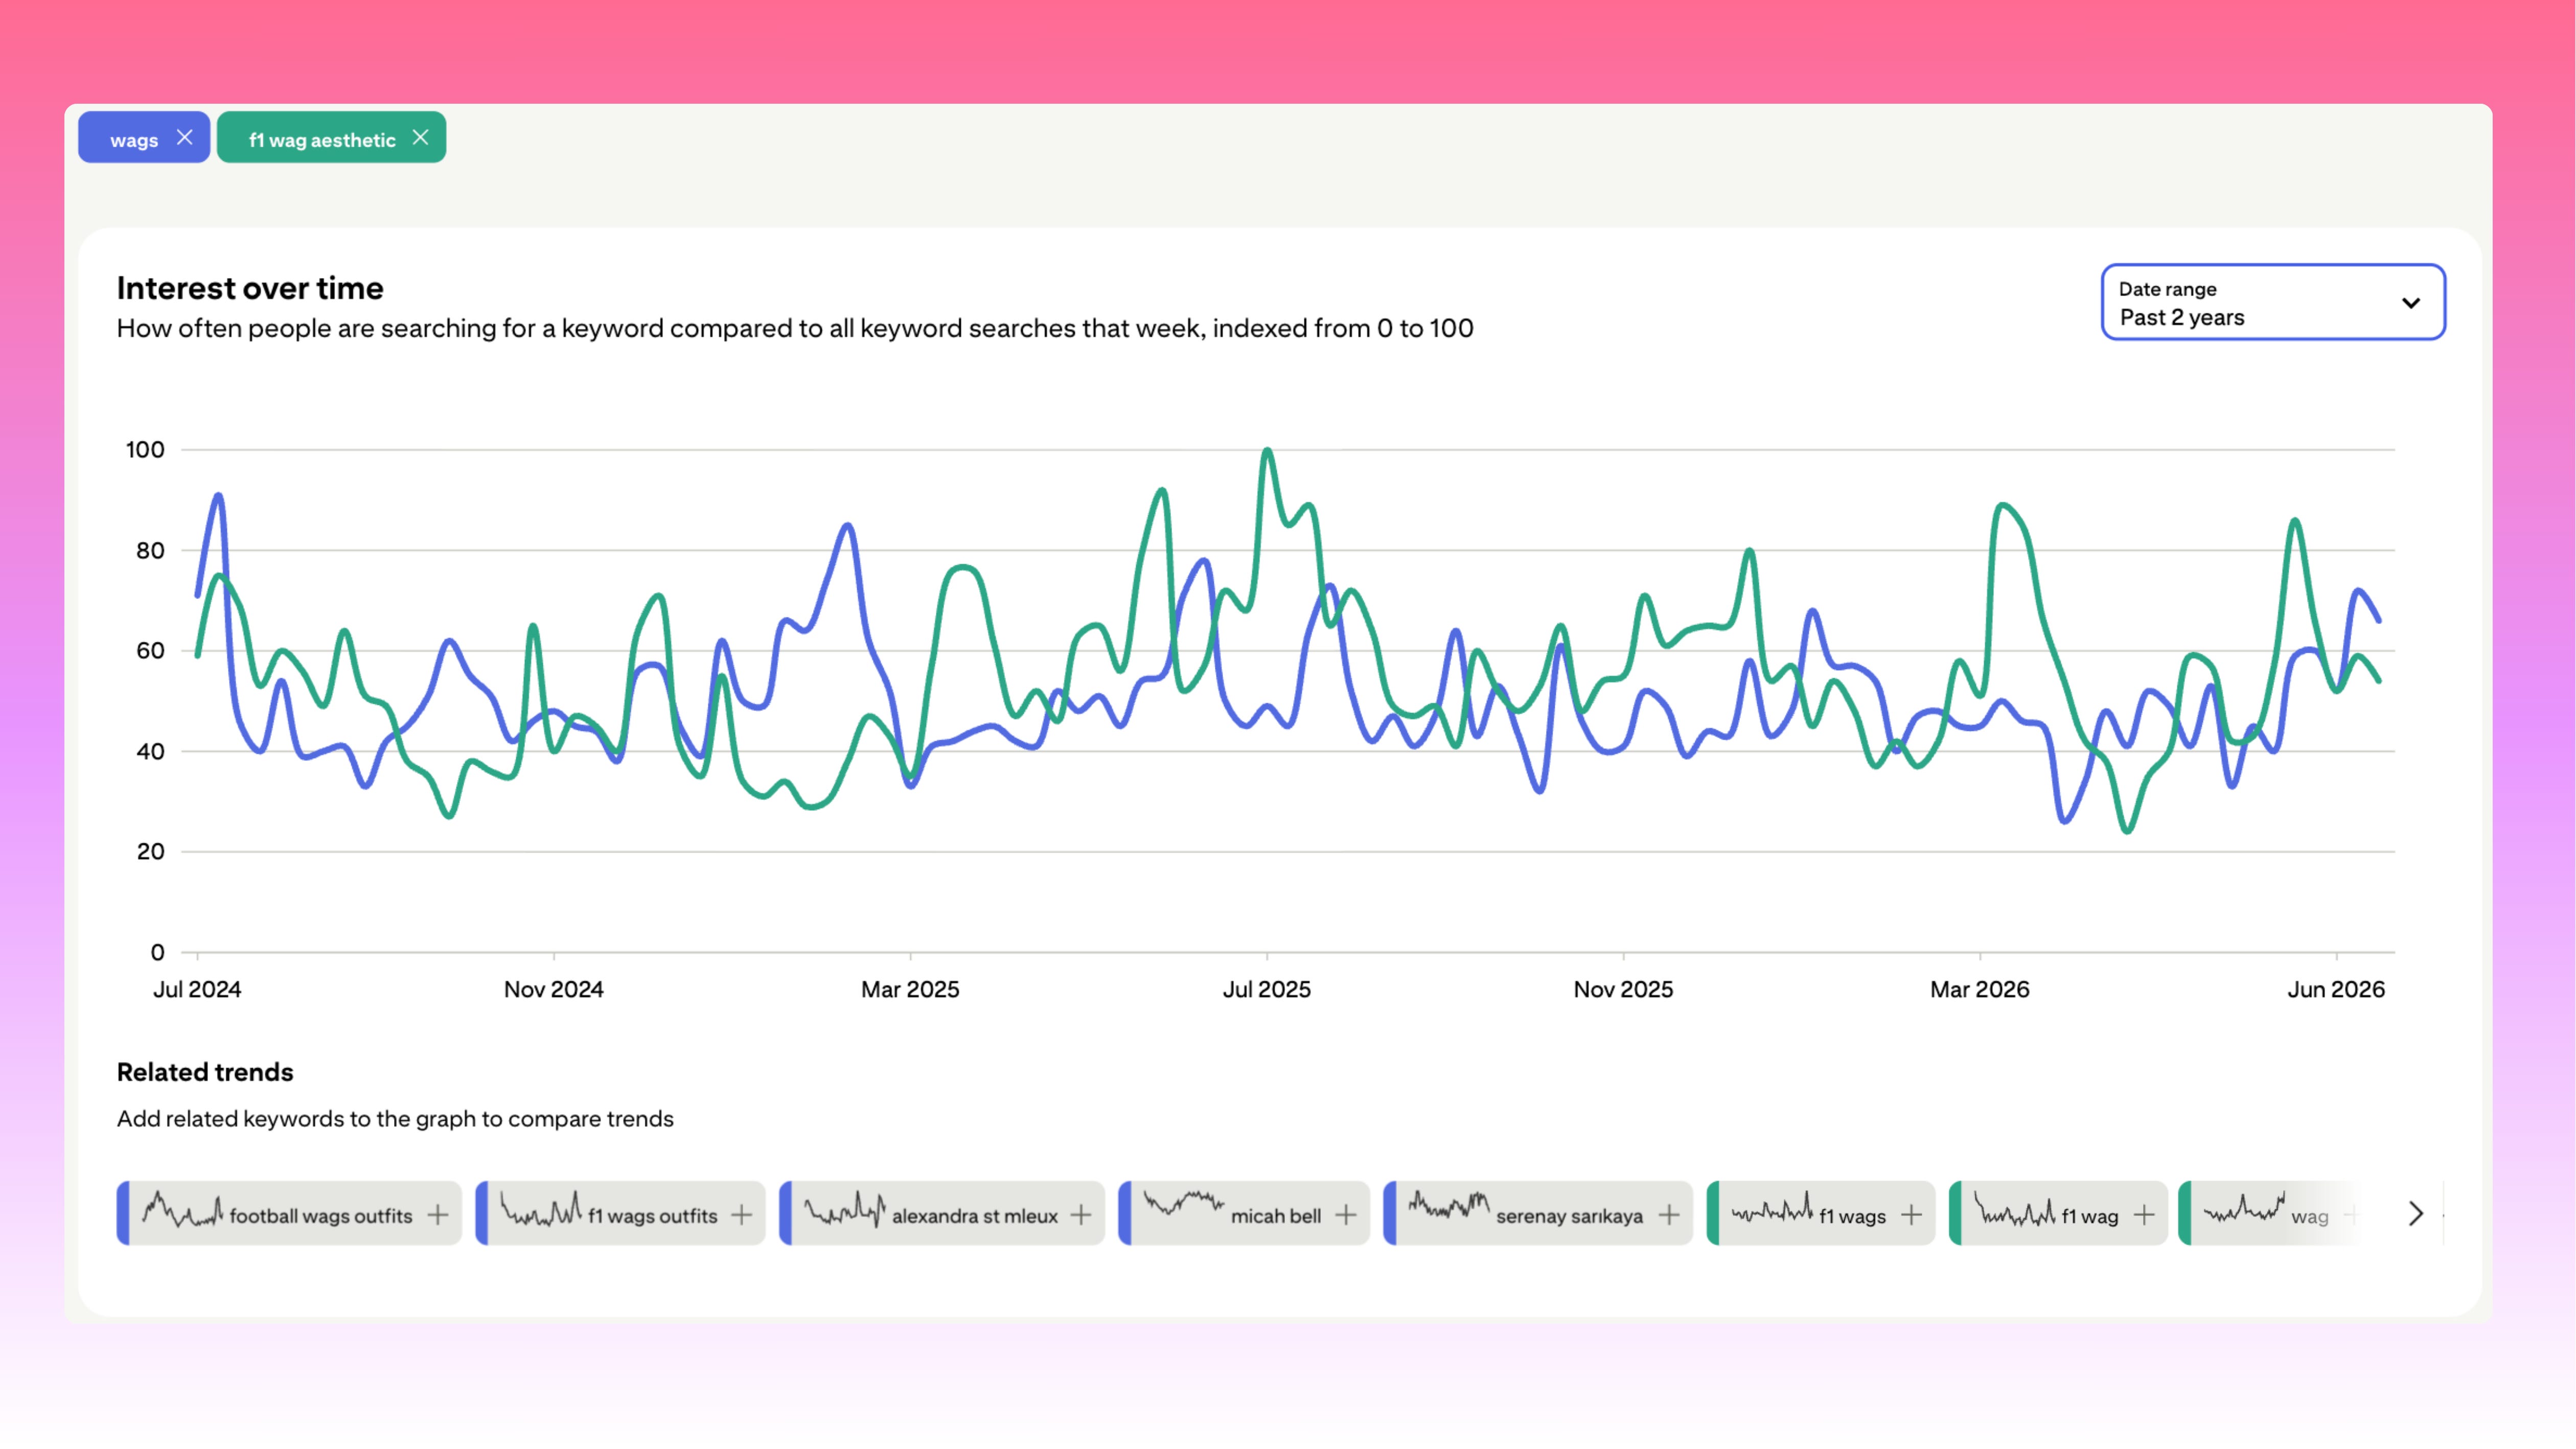Remove the wags keyword chip
The height and width of the screenshot is (1449, 2576).
(185, 138)
